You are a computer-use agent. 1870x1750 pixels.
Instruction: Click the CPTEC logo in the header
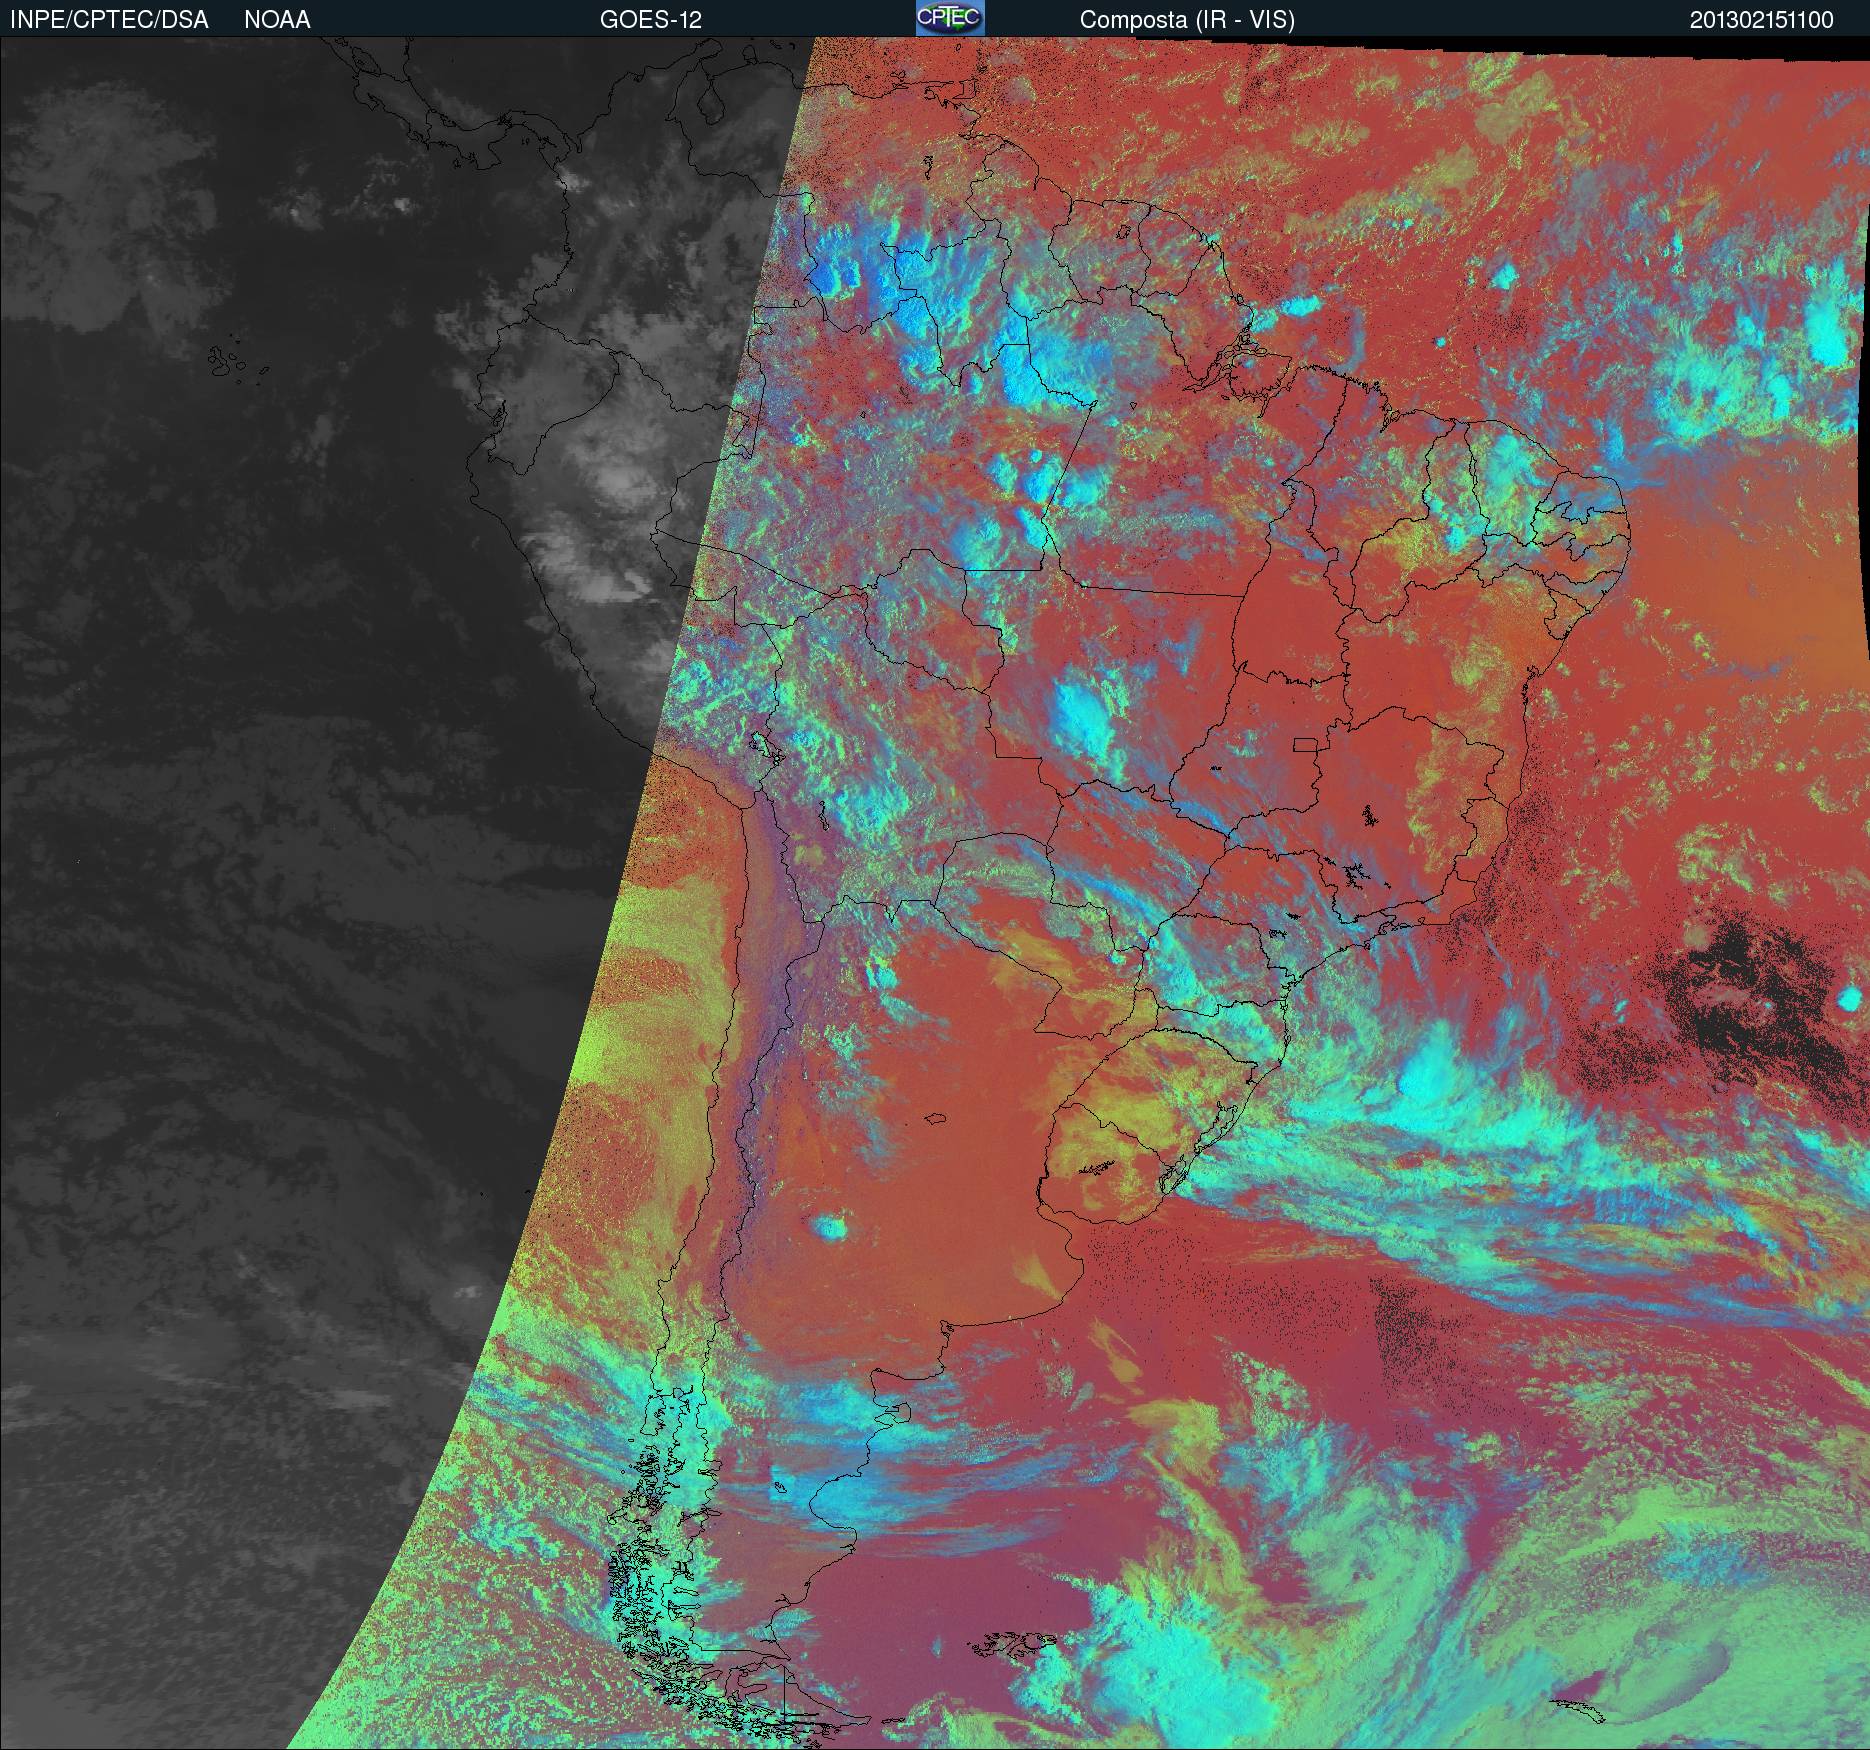point(950,18)
